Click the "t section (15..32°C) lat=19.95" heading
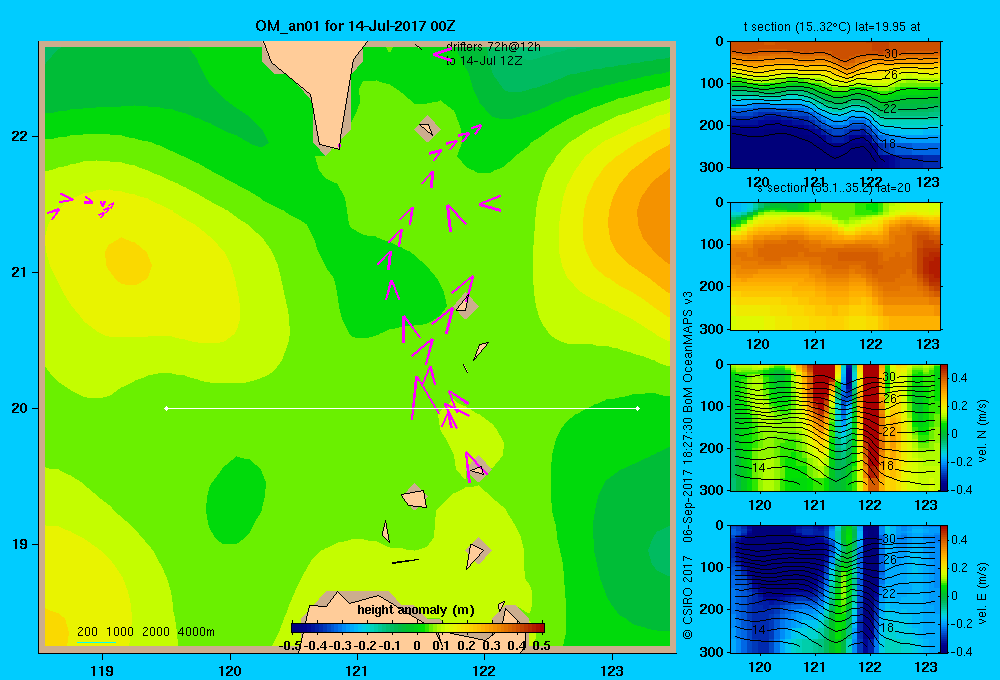Viewport: 1000px width, 680px height. (x=832, y=27)
